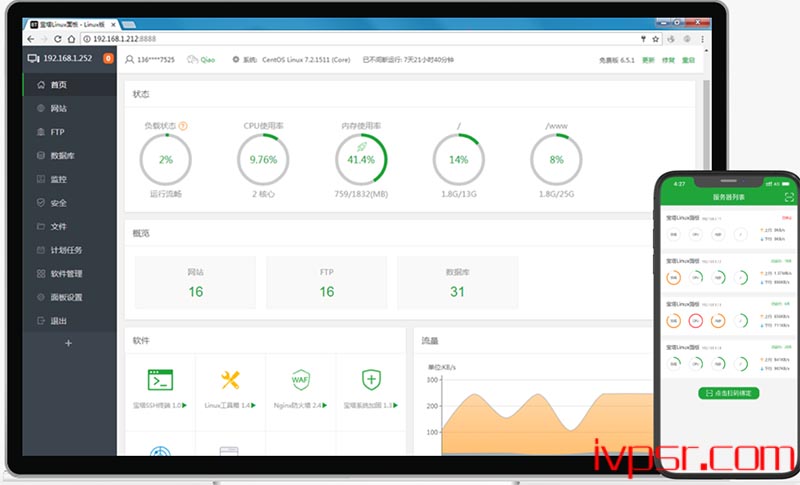This screenshot has height=485, width=800.
Task: Open the Nginx防火墙 WAF shield icon
Action: coord(301,380)
